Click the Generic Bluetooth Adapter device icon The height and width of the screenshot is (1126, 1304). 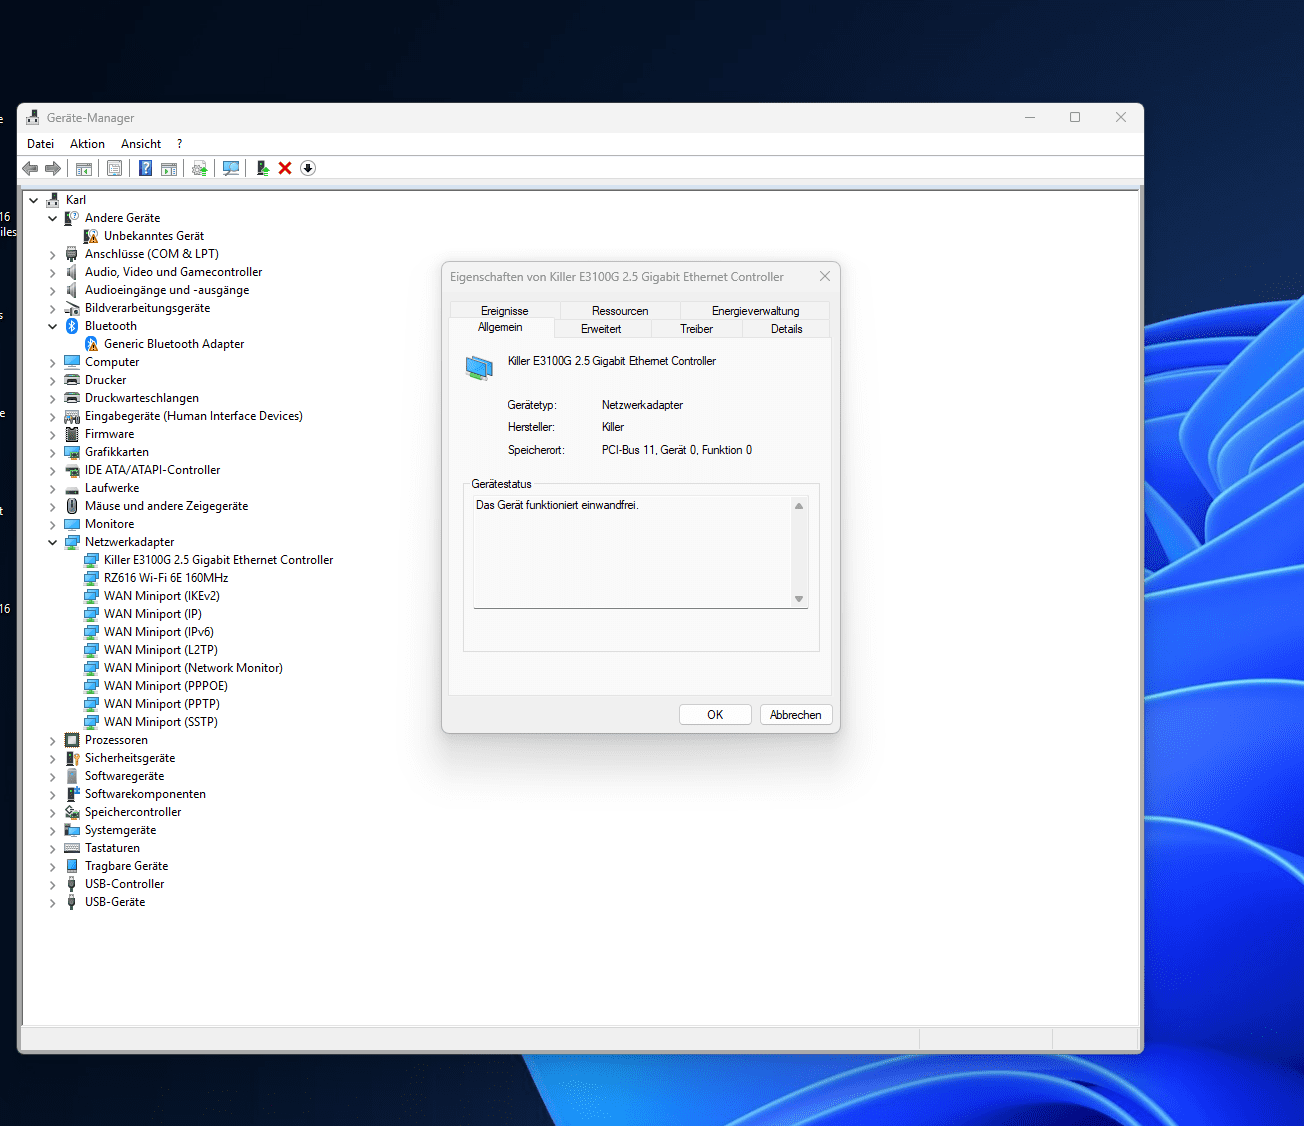[x=91, y=344]
